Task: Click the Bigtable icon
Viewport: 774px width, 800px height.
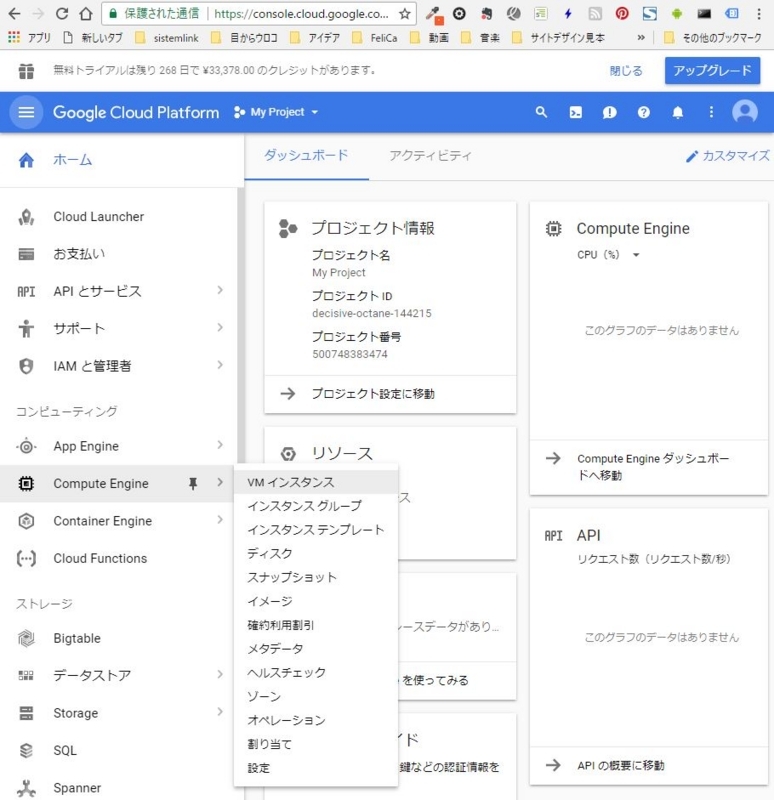Action: [26, 638]
